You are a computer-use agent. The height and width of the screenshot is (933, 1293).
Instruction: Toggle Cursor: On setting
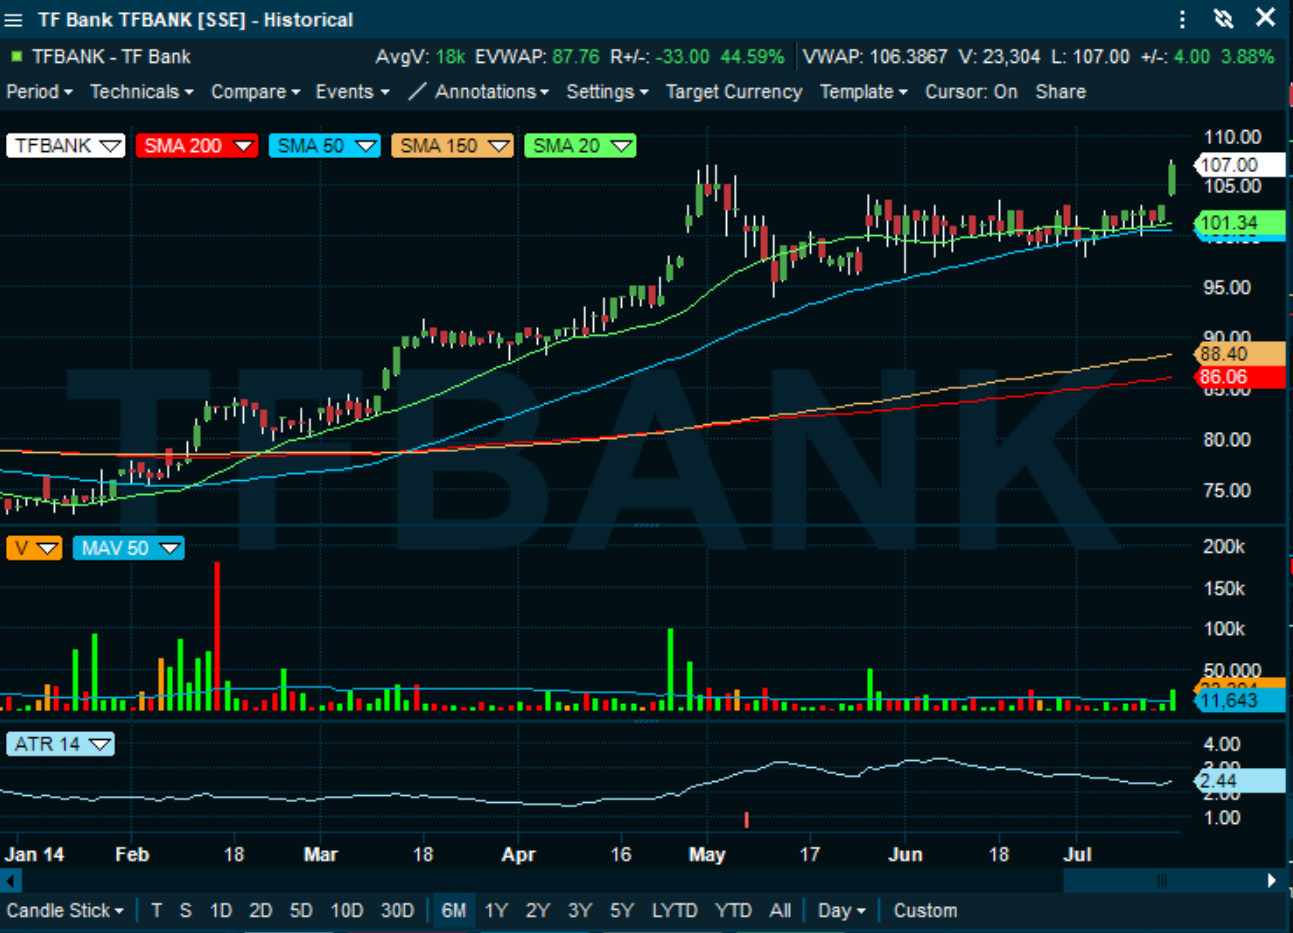pos(971,92)
